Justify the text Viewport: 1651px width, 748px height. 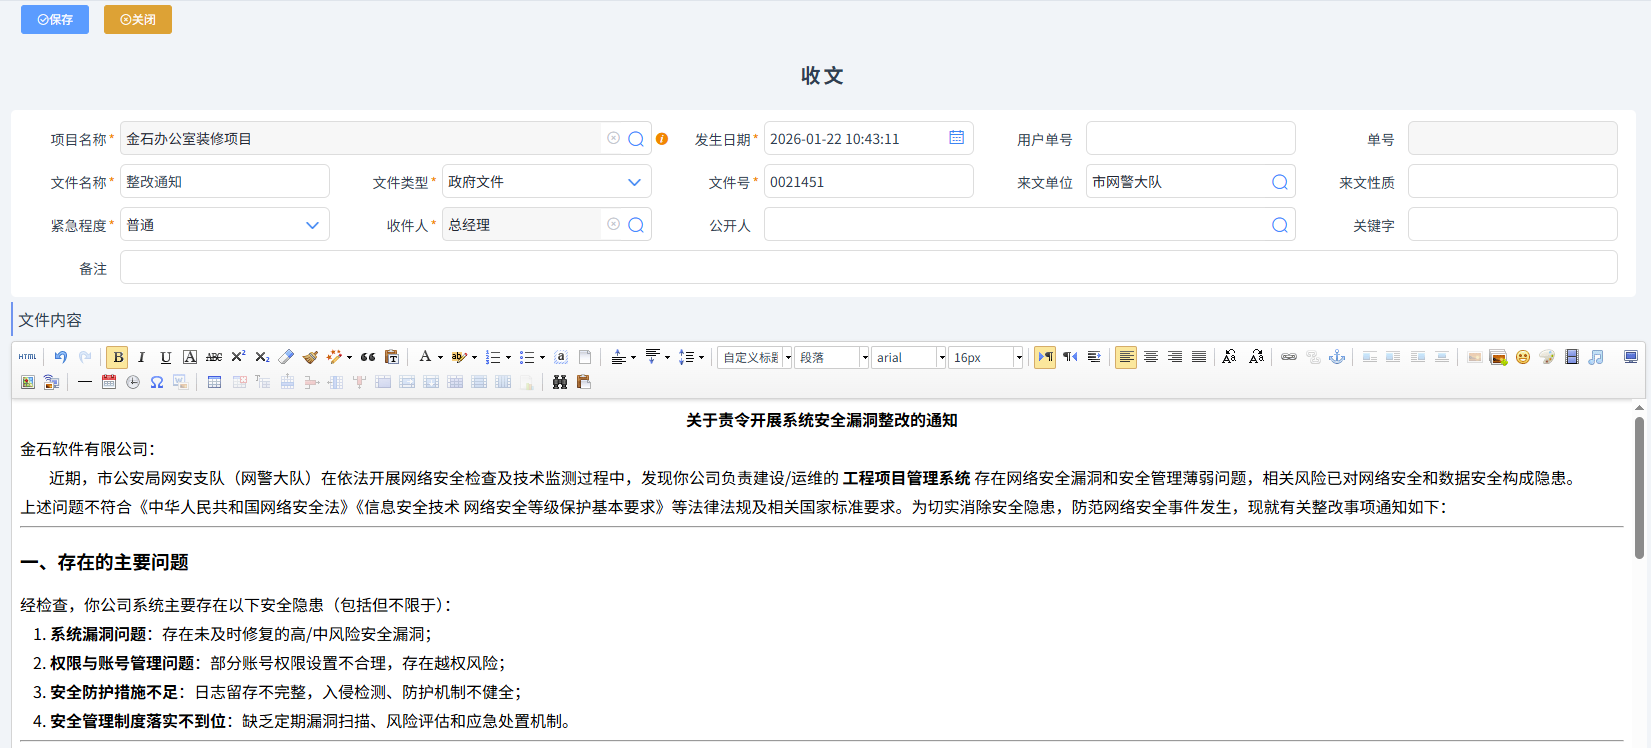tap(1199, 357)
